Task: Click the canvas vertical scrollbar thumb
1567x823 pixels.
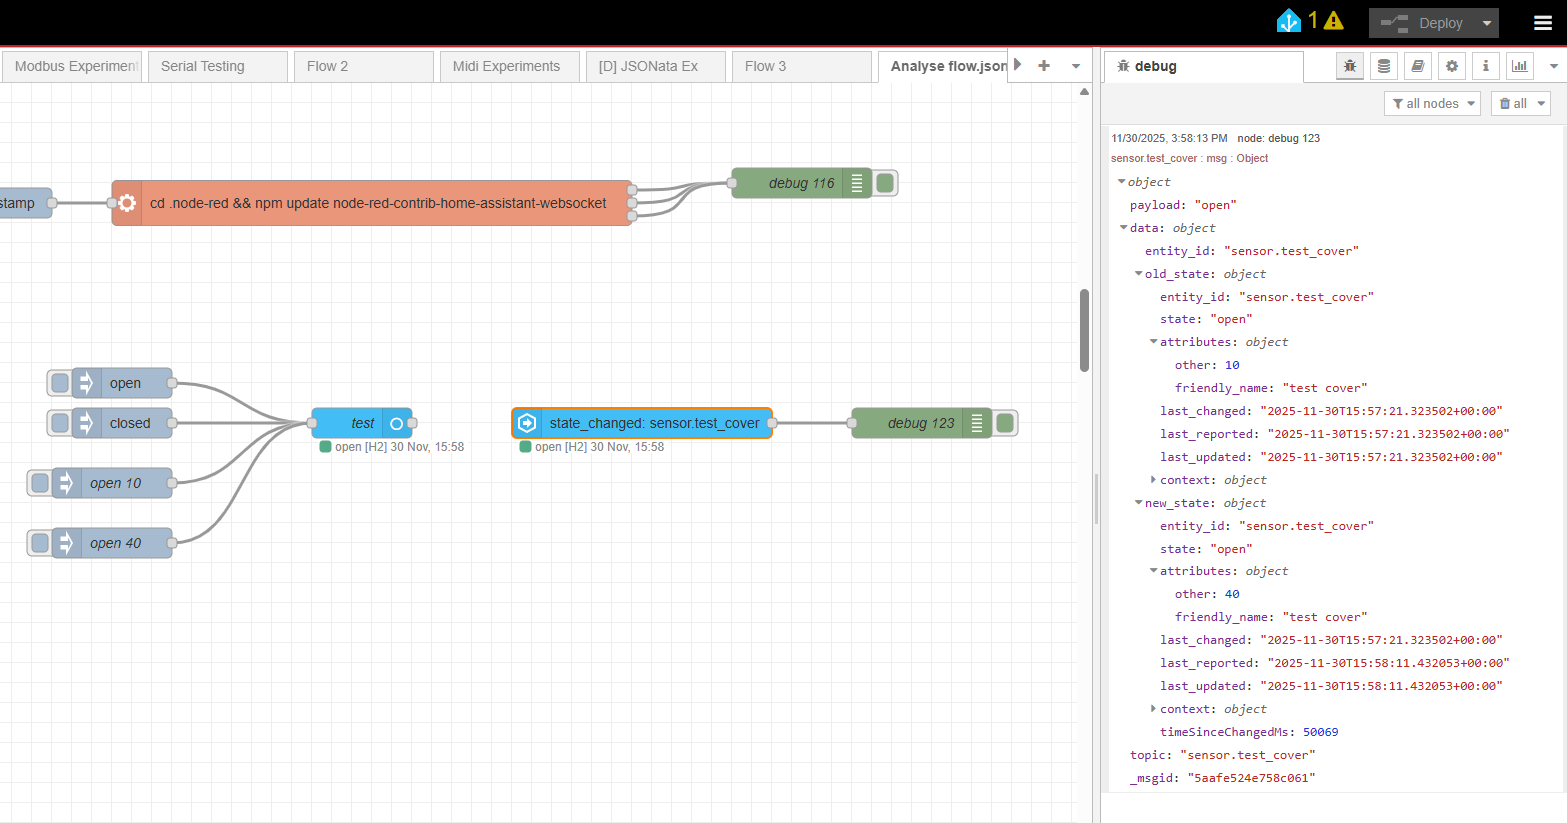Action: (1084, 330)
